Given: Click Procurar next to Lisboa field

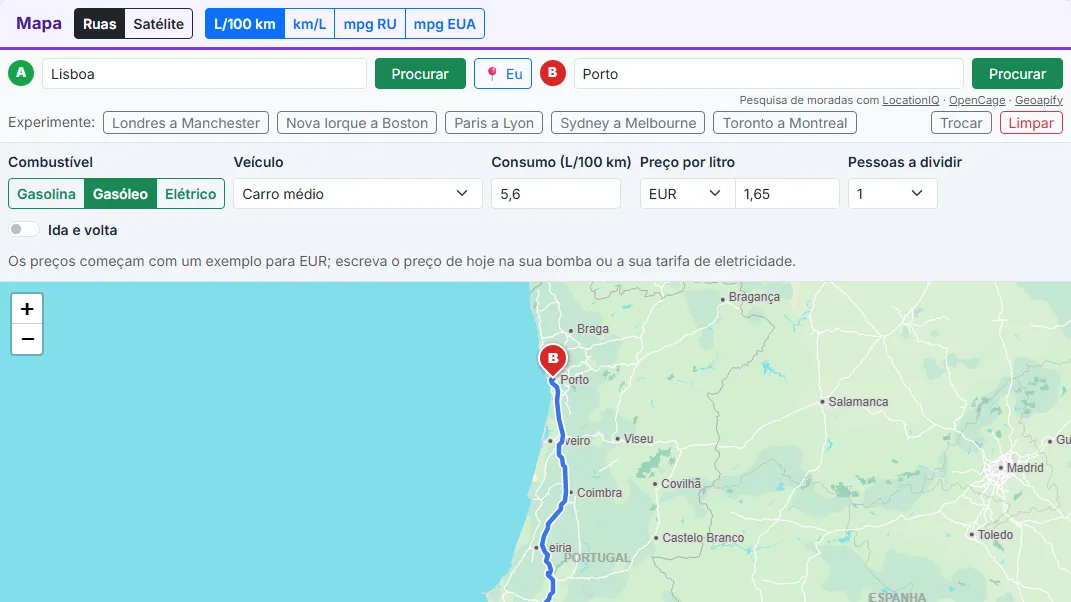Looking at the screenshot, I should pos(420,74).
